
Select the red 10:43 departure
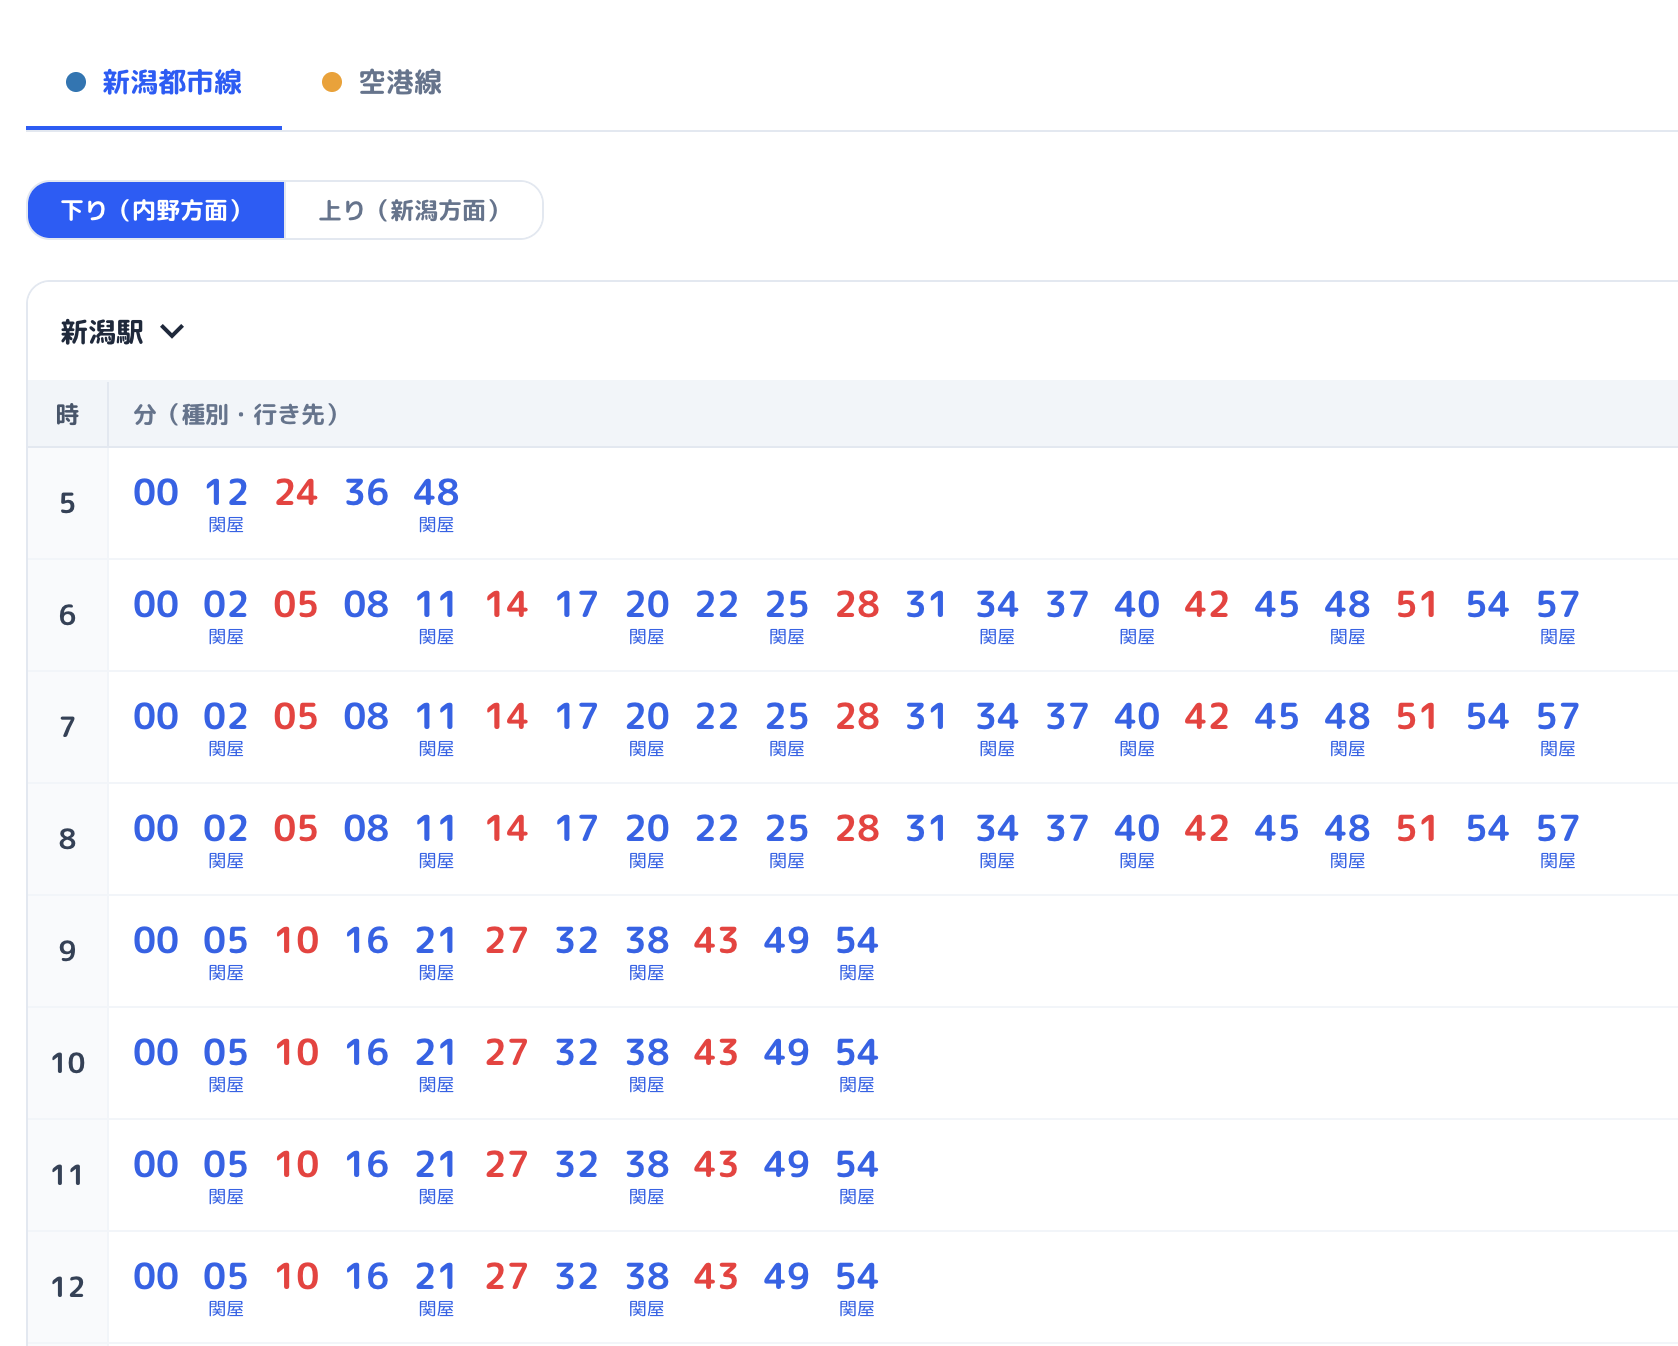click(x=717, y=1052)
